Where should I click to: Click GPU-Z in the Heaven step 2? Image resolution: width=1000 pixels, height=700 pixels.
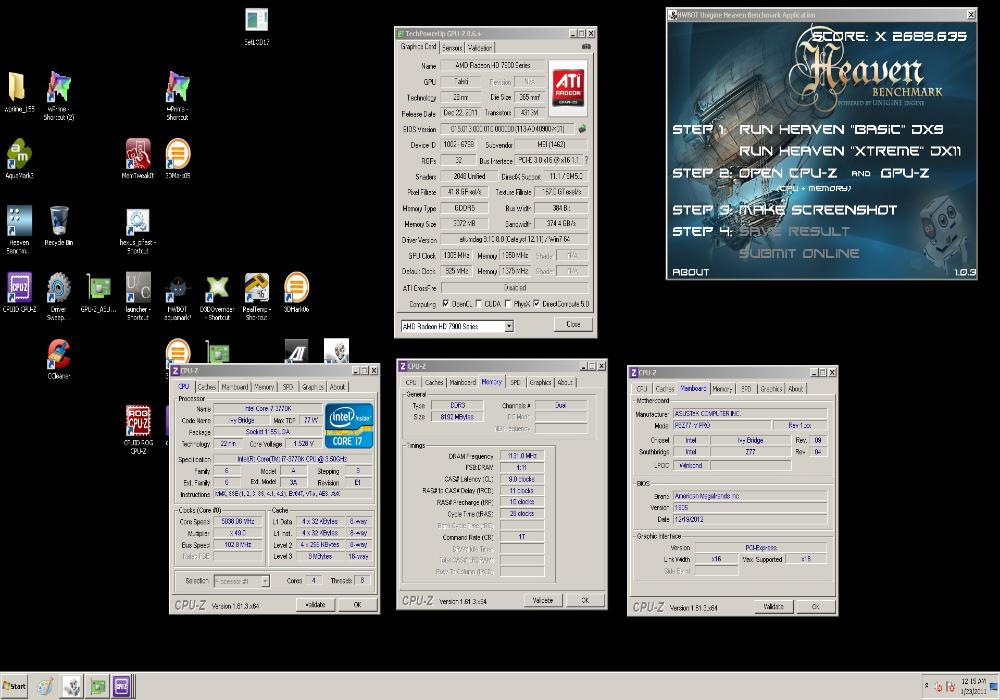(904, 173)
